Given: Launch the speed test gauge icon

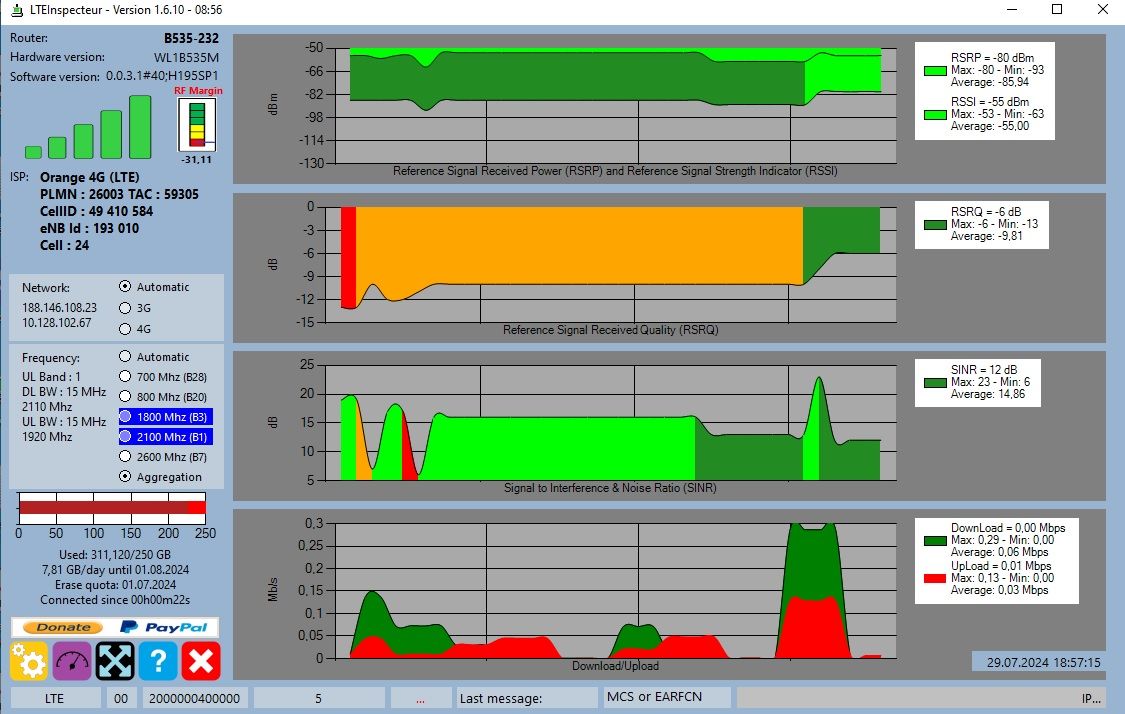Looking at the screenshot, I should (x=72, y=660).
